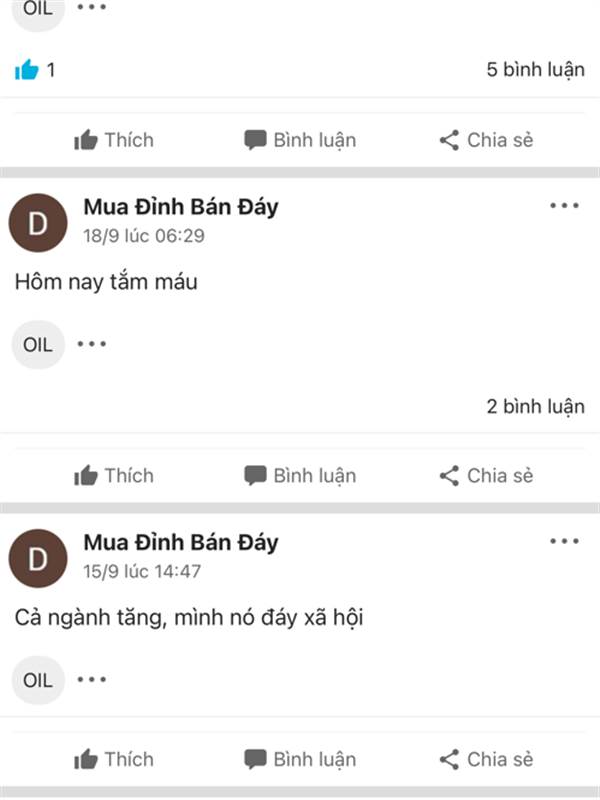Open Bình luận on the topmost post
This screenshot has height=800, width=600.
[x=300, y=140]
